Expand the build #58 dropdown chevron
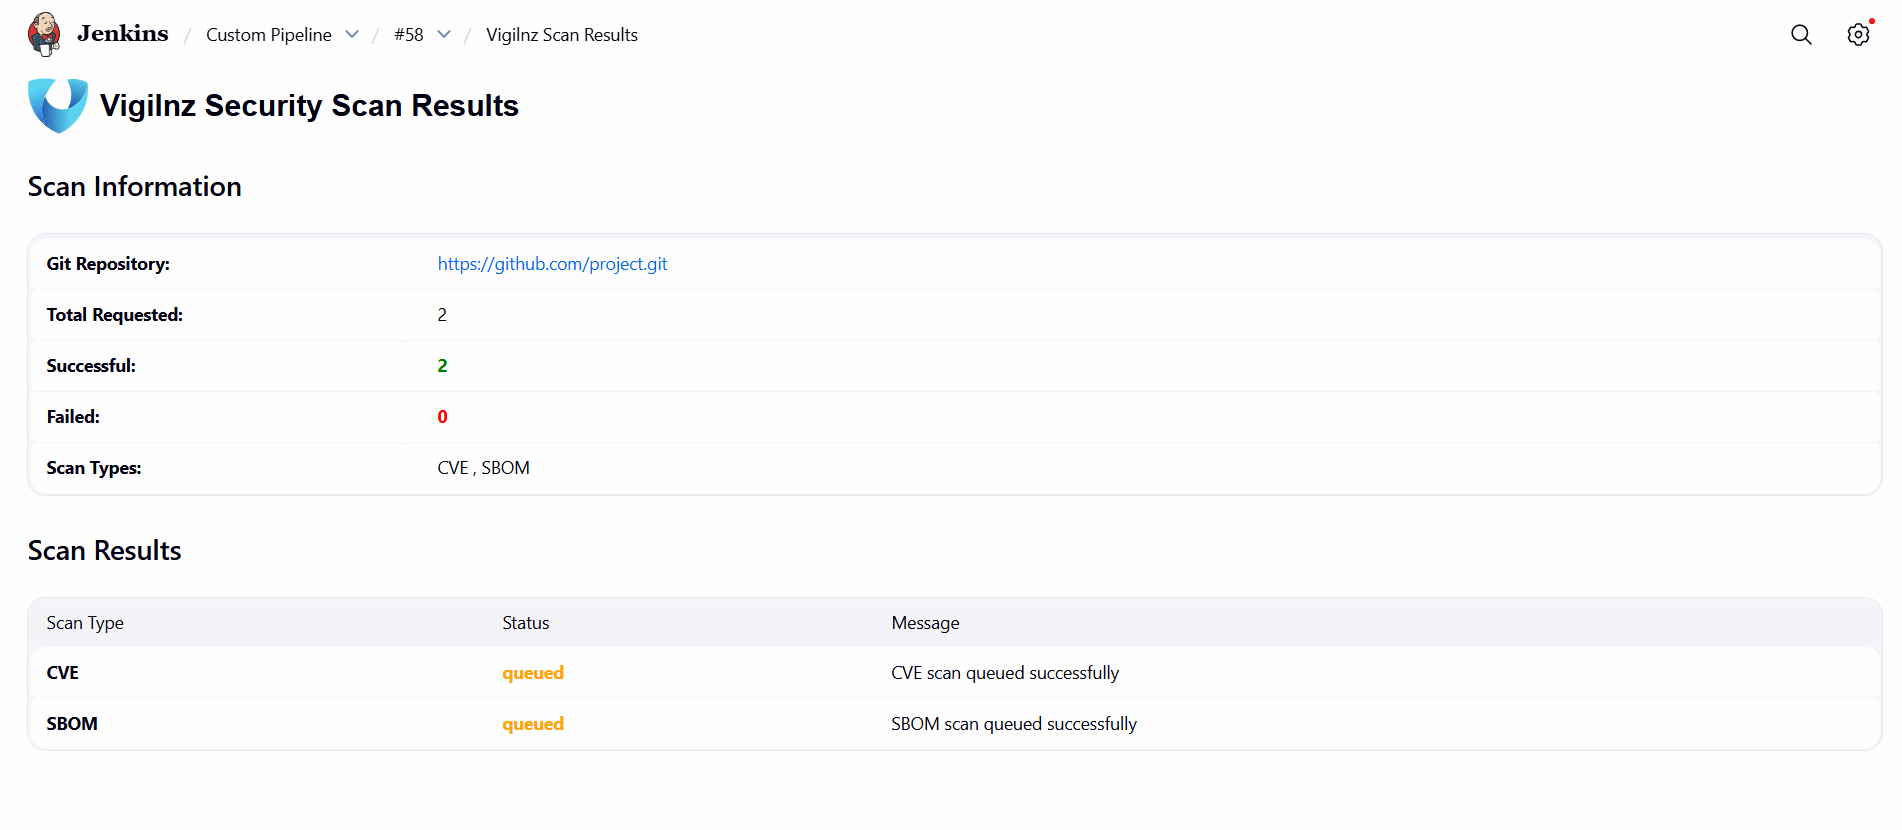The height and width of the screenshot is (830, 1902). pos(444,35)
